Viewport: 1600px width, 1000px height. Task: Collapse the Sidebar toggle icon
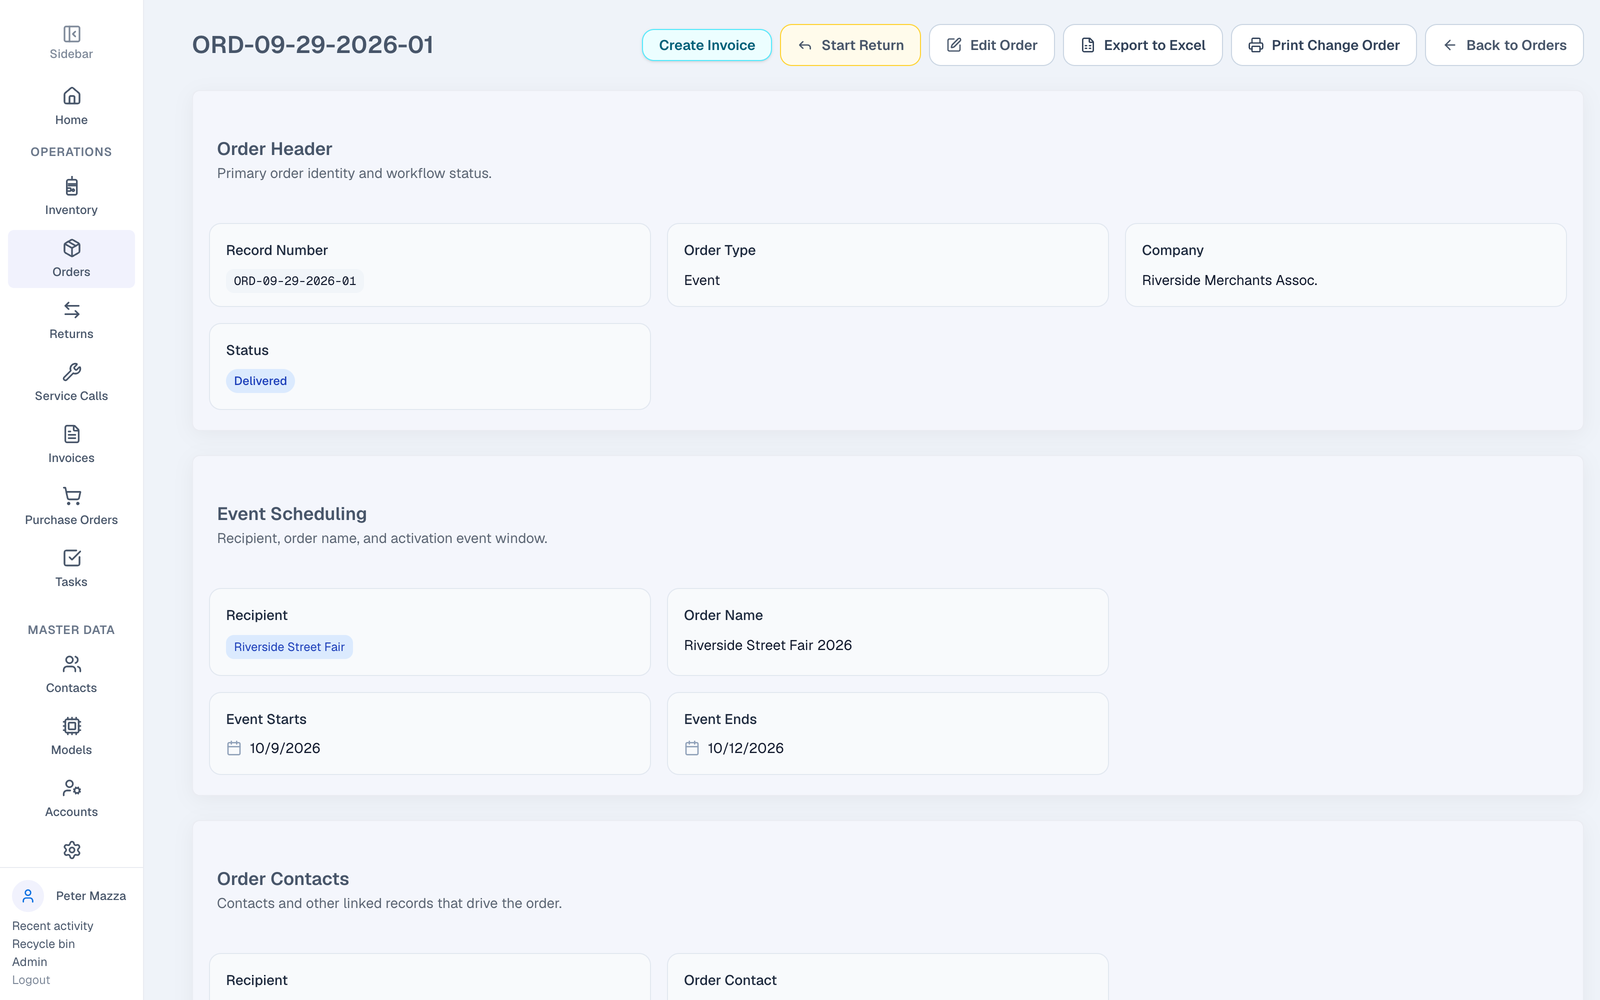[x=71, y=34]
